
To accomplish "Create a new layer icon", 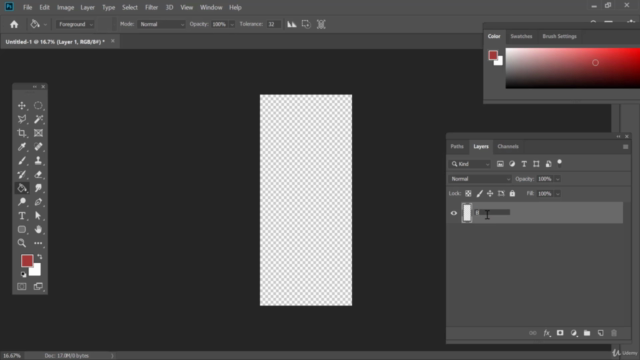I will [600, 333].
